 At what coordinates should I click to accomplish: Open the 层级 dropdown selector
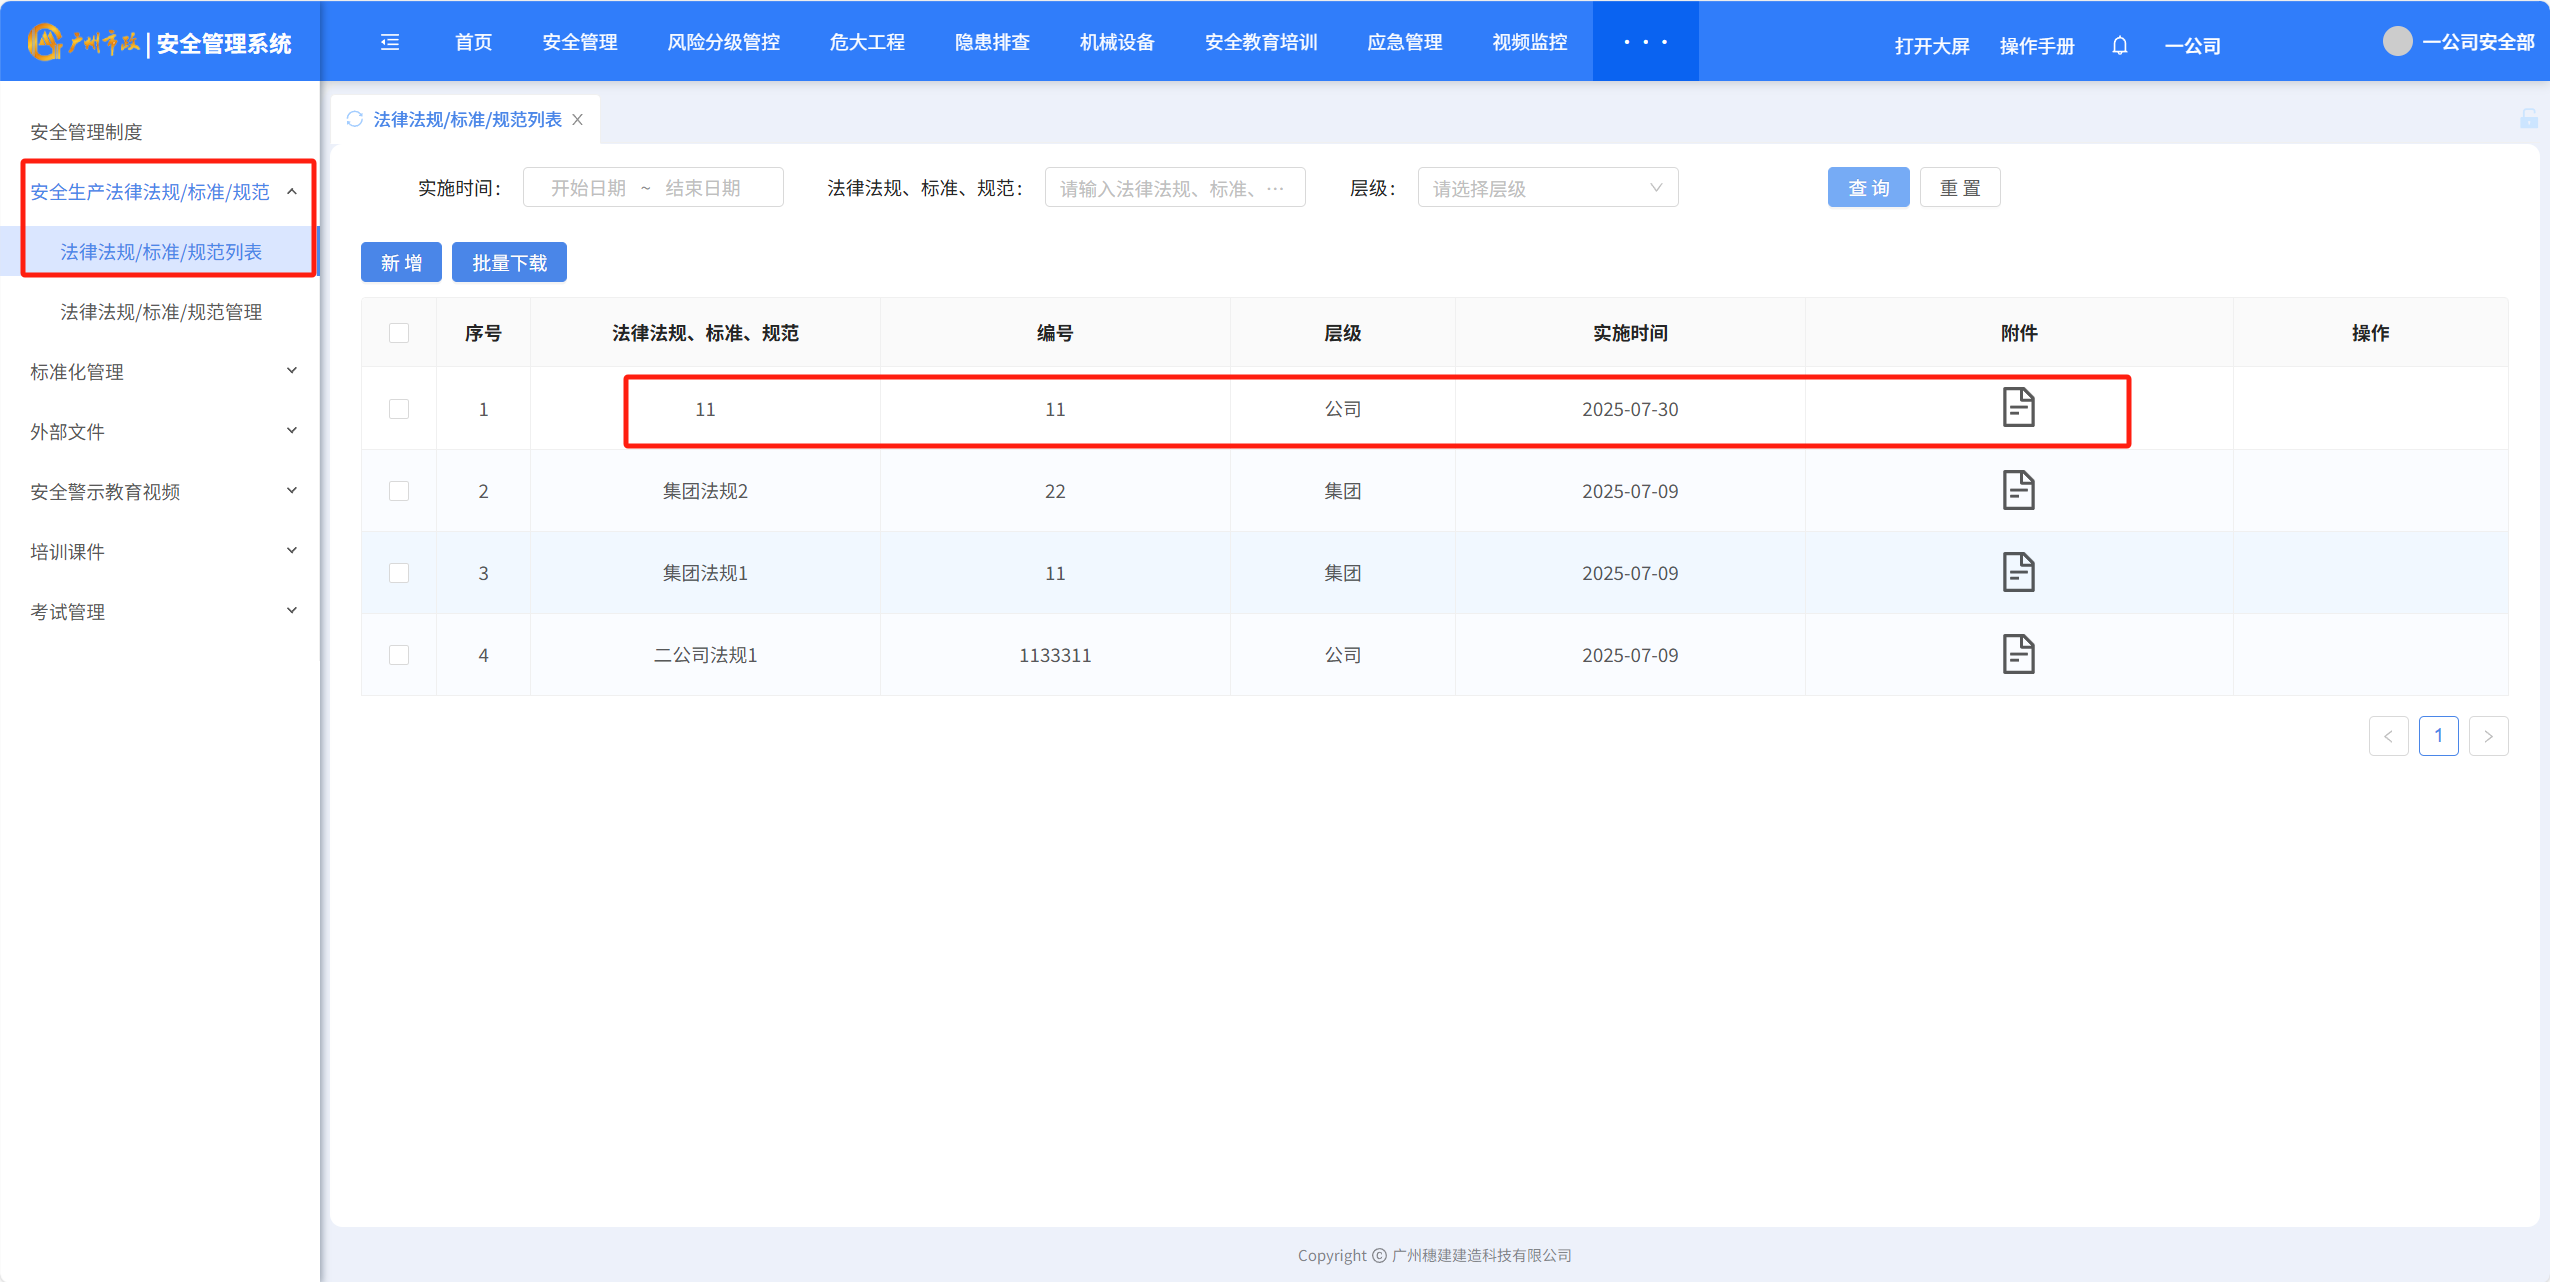point(1546,188)
